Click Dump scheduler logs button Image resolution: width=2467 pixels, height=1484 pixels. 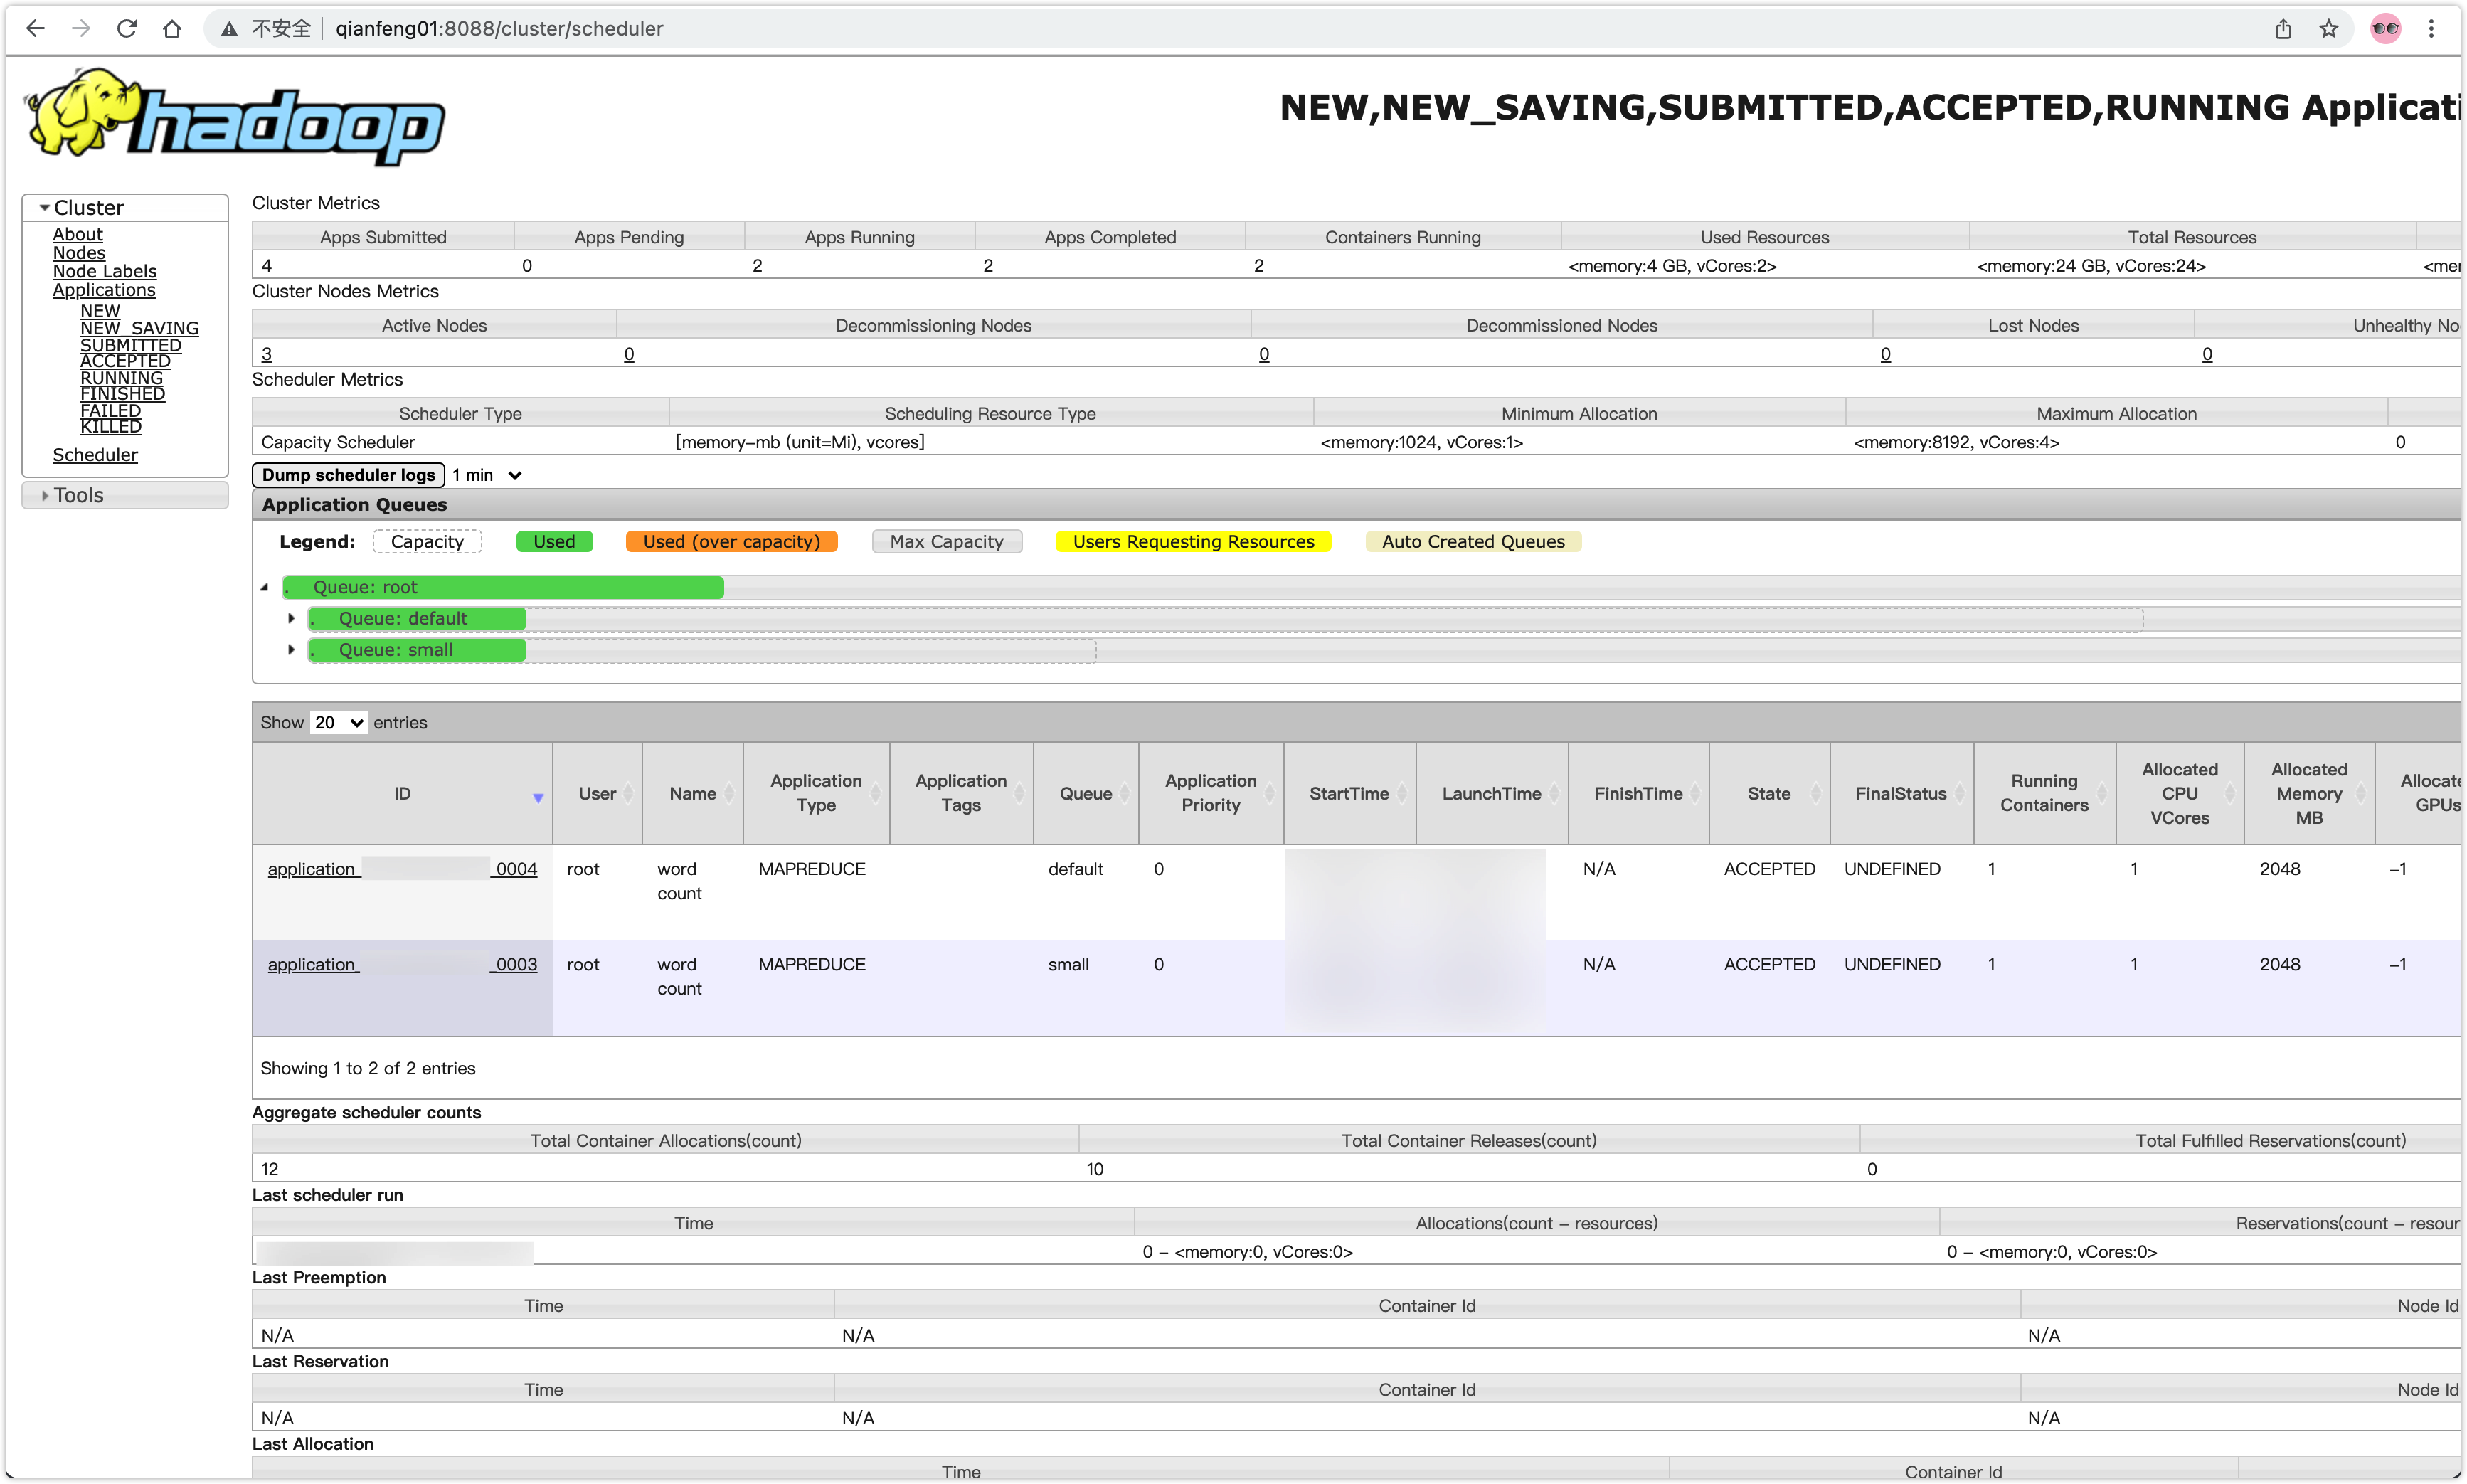[x=348, y=475]
